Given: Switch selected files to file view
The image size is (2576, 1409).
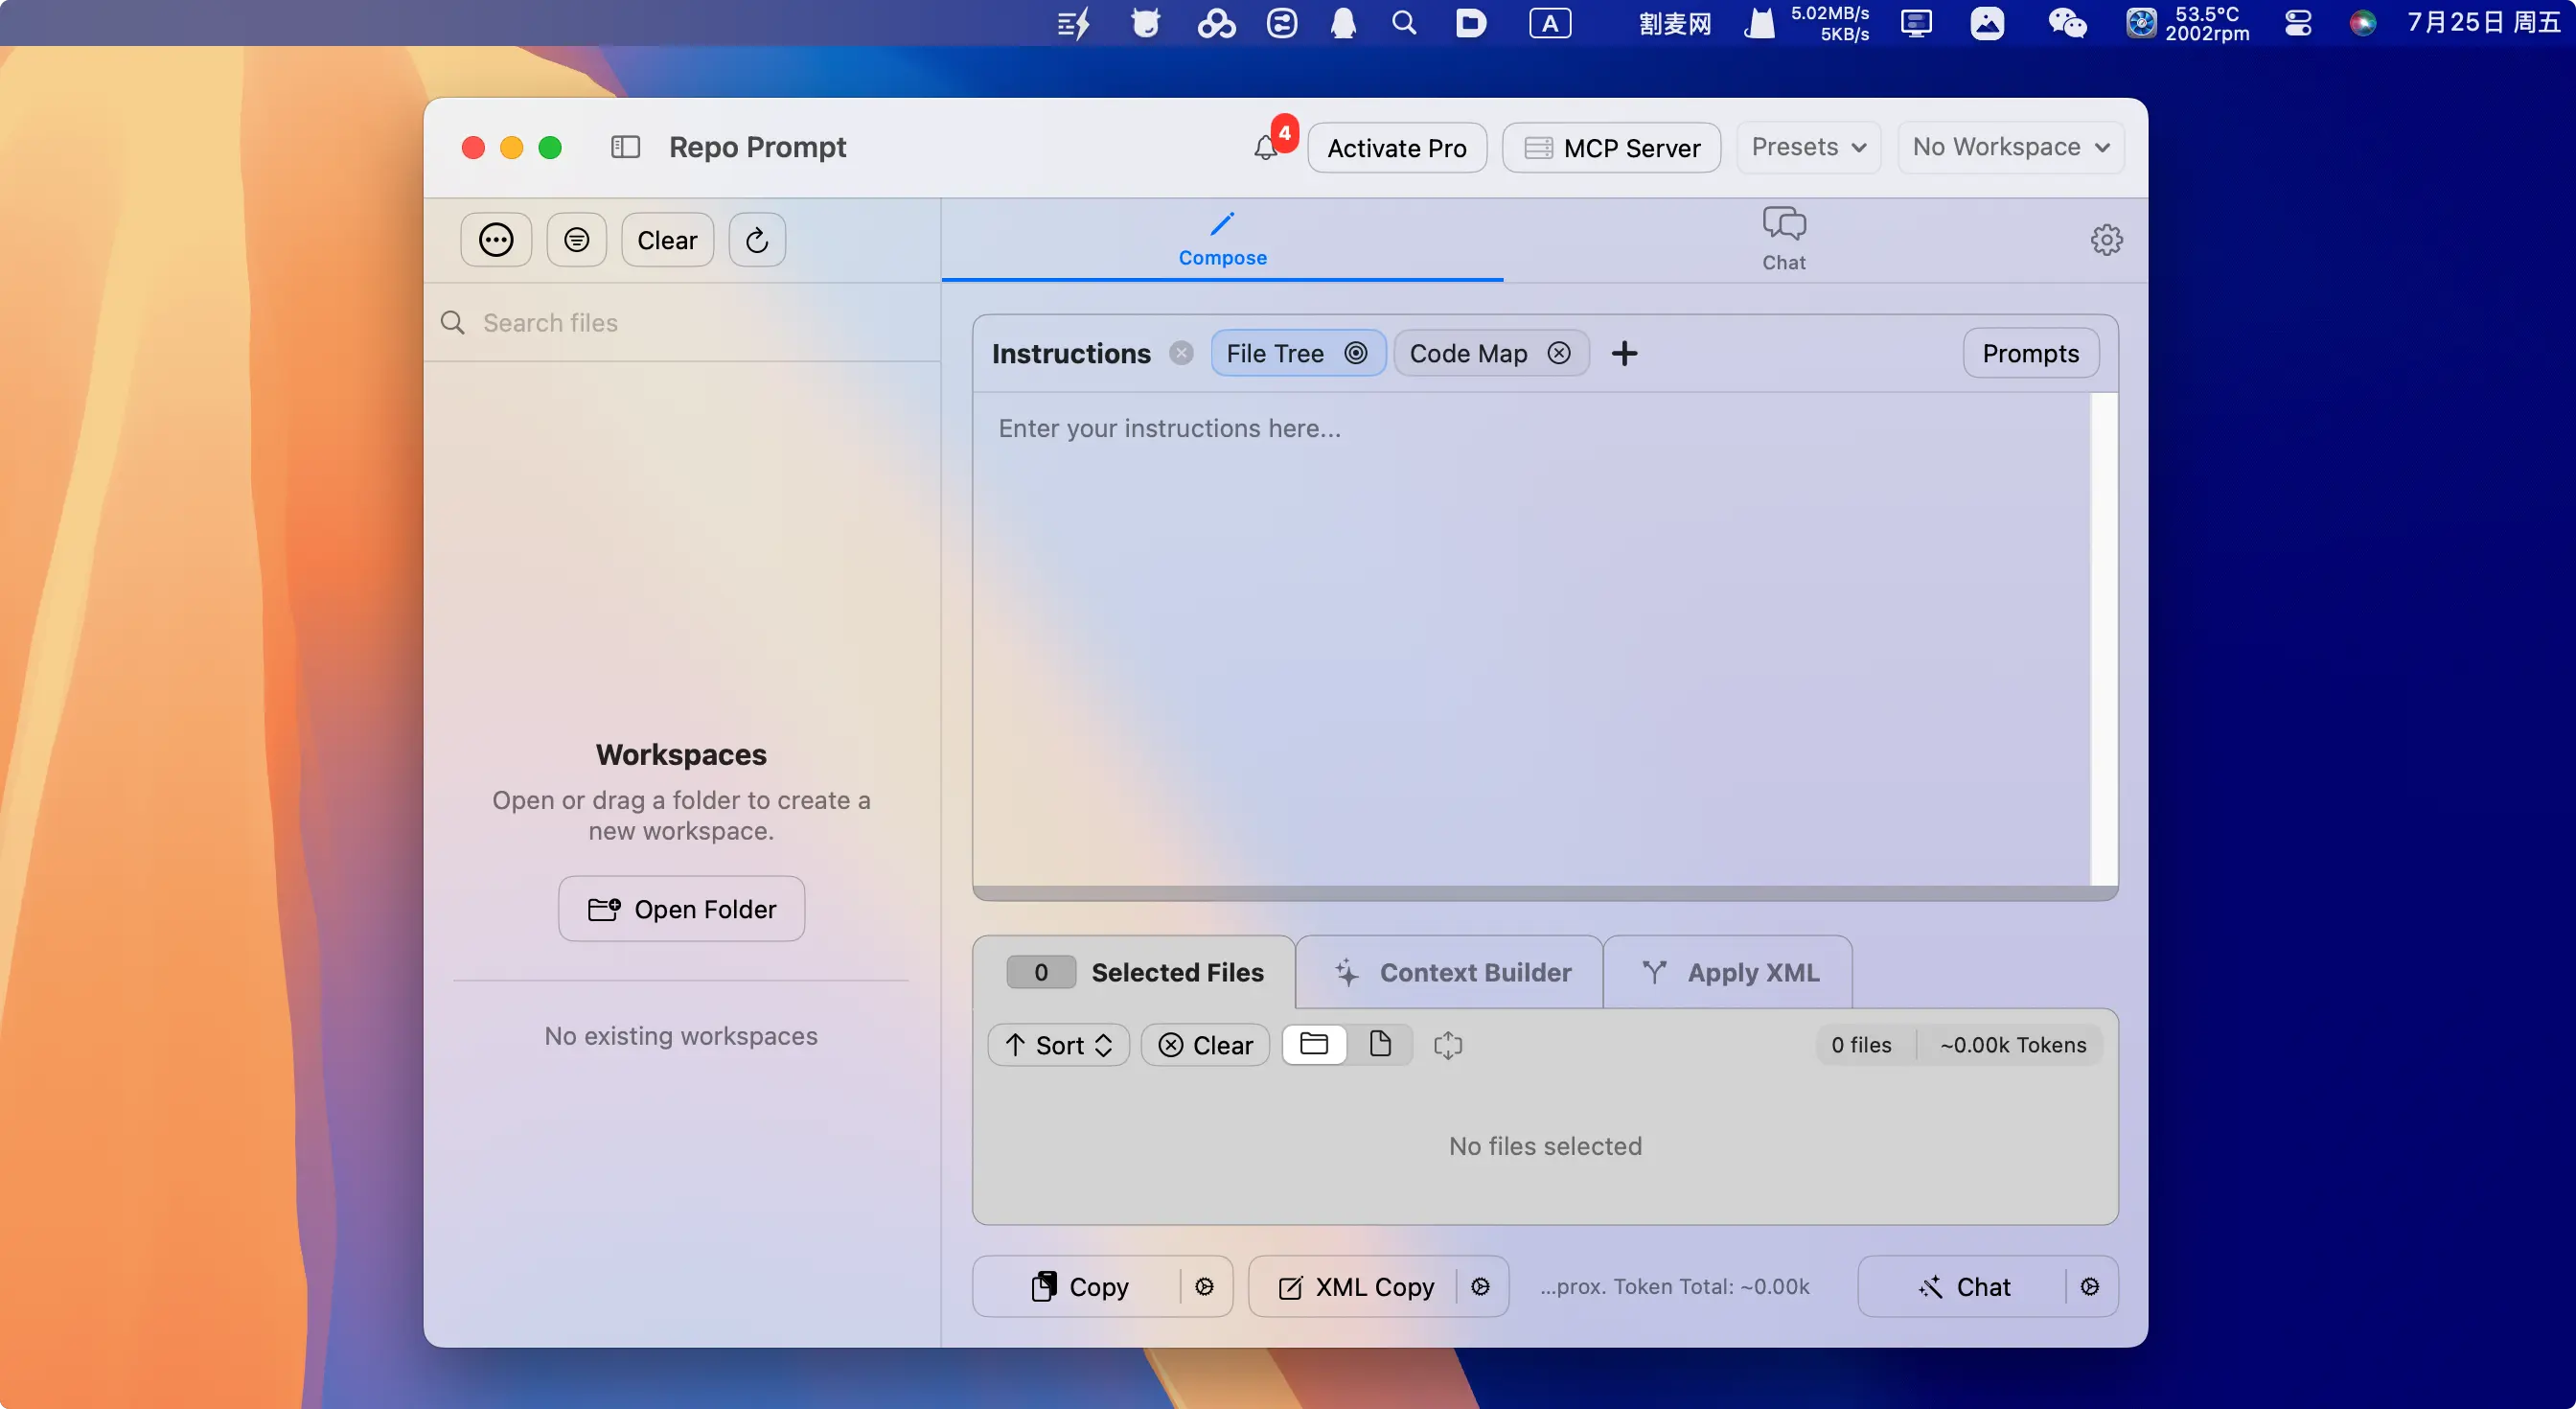Looking at the screenshot, I should (1380, 1044).
